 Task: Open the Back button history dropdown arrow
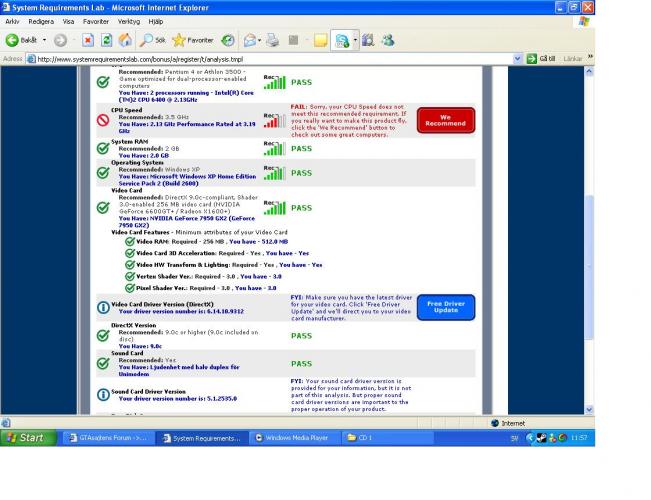(44, 40)
